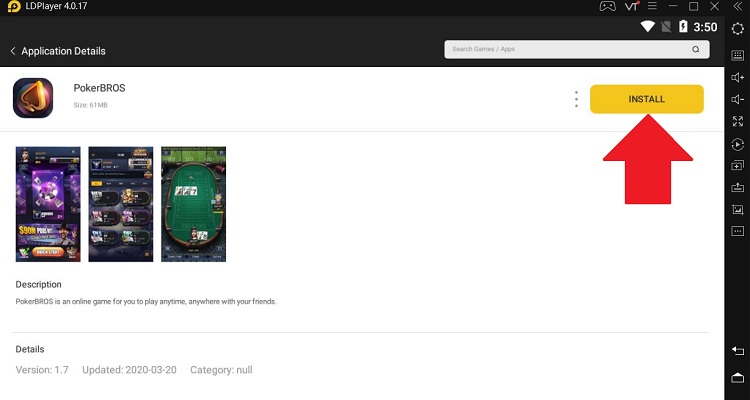Click the Android home button in sidebar
Viewport: 750px width, 400px height.
click(738, 378)
